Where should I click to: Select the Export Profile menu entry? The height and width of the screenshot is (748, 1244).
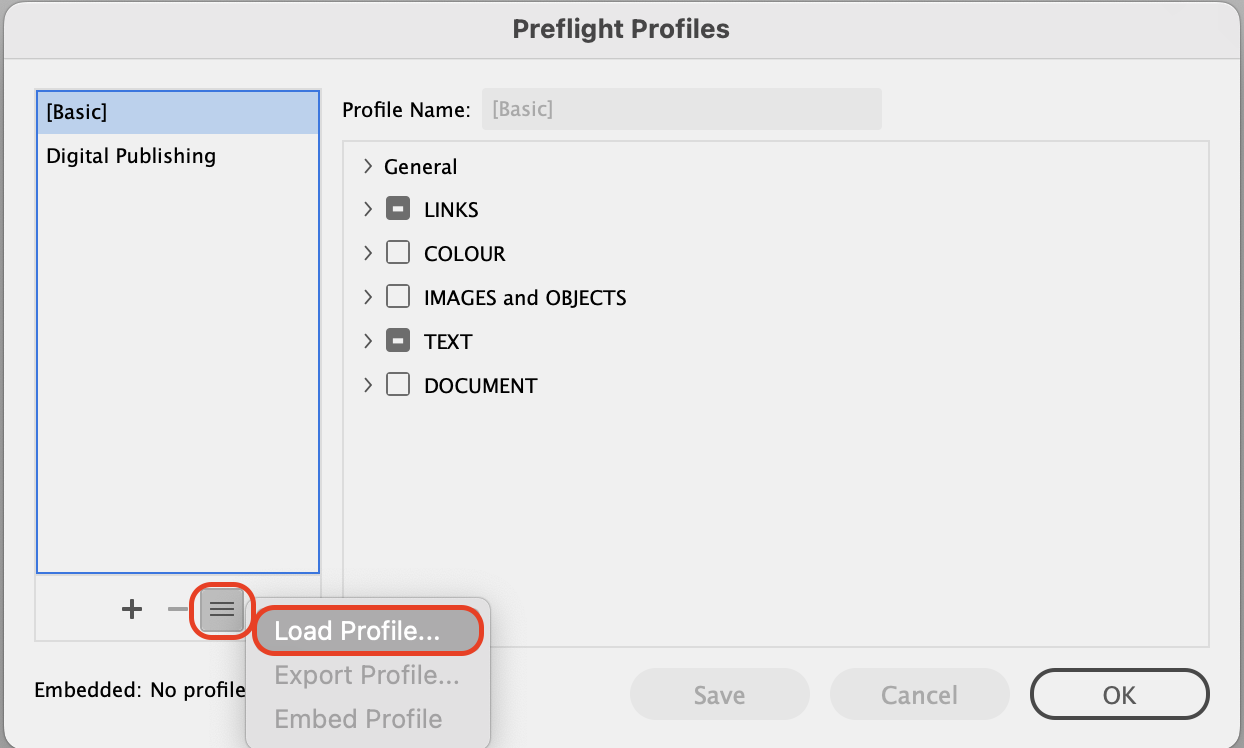367,676
